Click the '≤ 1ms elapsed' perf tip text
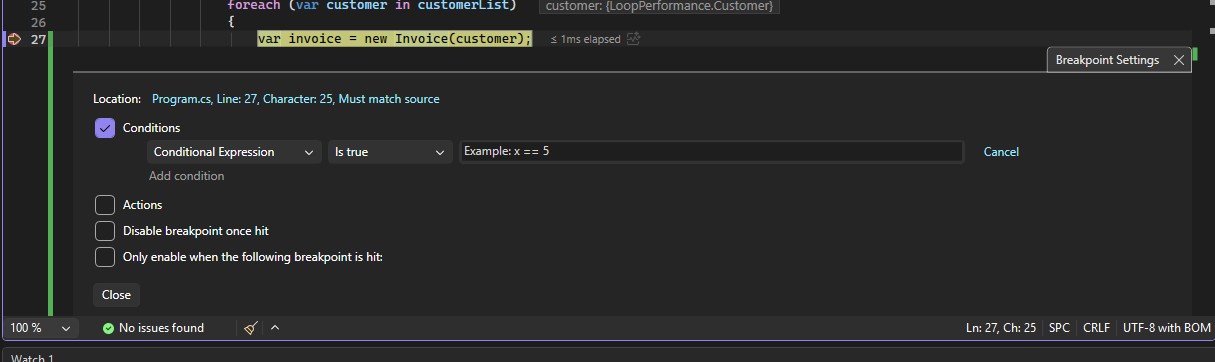Screen dimensions: 1215x362 pyautogui.click(x=585, y=39)
